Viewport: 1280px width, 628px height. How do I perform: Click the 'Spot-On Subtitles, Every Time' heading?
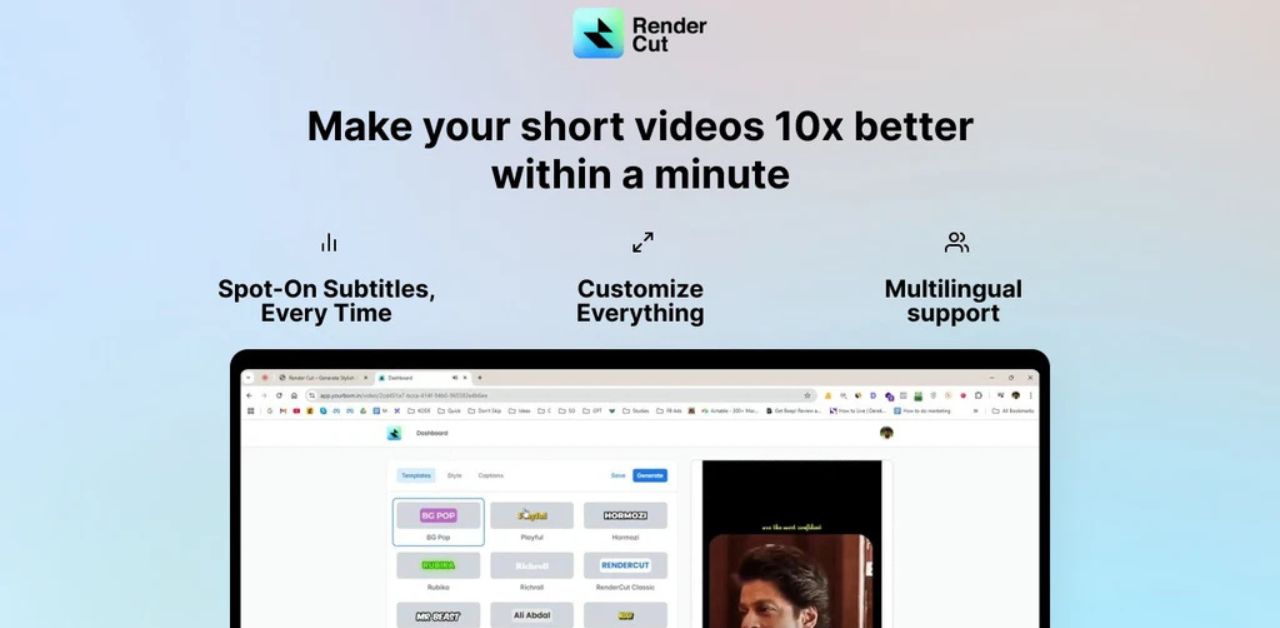[326, 301]
